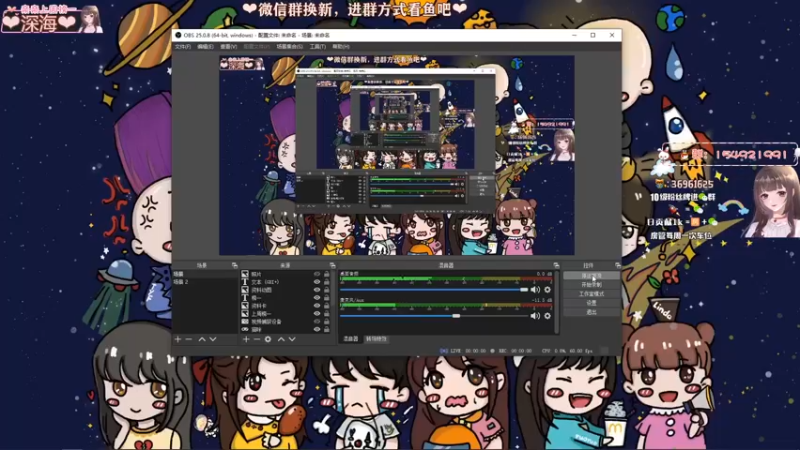Lock the 文本 (GDI+) source

coord(327,282)
